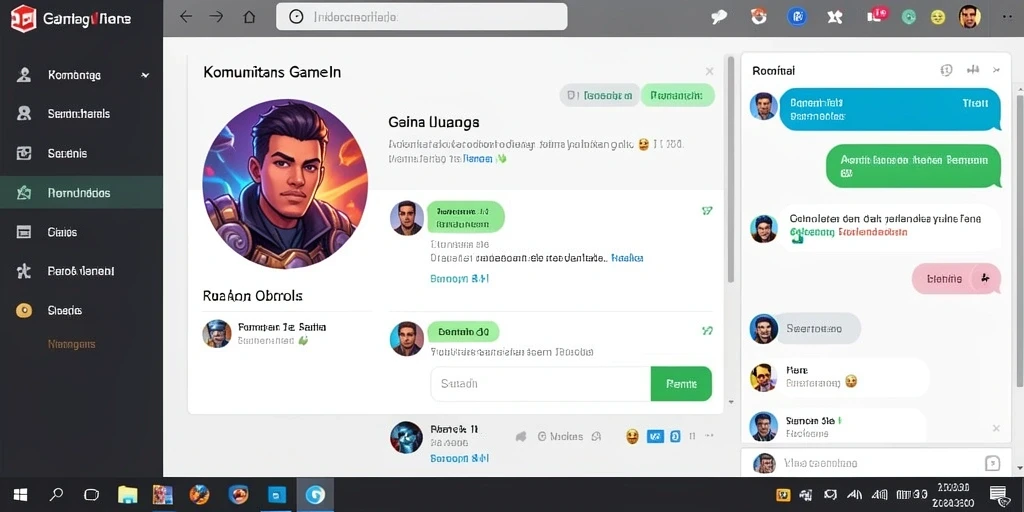Open the Sioads sidebar item with coin icon
1024x512 pixels.
(x=82, y=310)
